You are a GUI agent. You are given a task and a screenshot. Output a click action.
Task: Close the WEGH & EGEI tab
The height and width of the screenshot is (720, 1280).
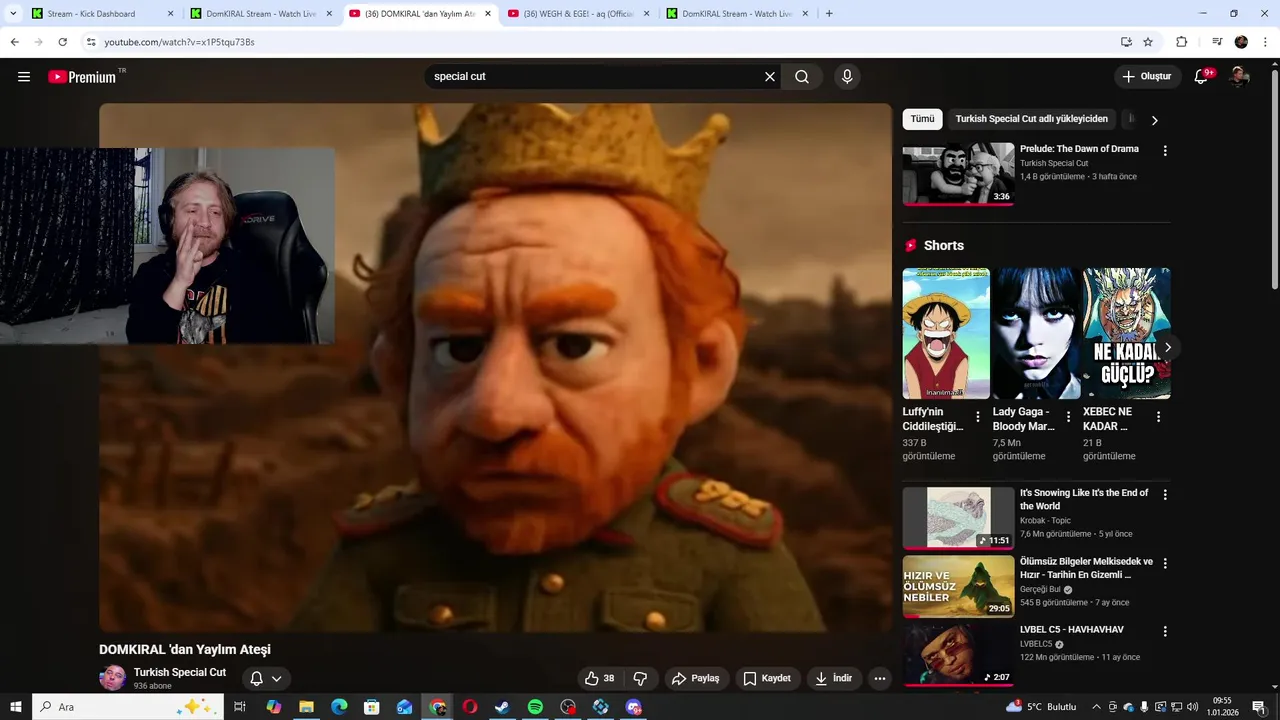pos(646,14)
